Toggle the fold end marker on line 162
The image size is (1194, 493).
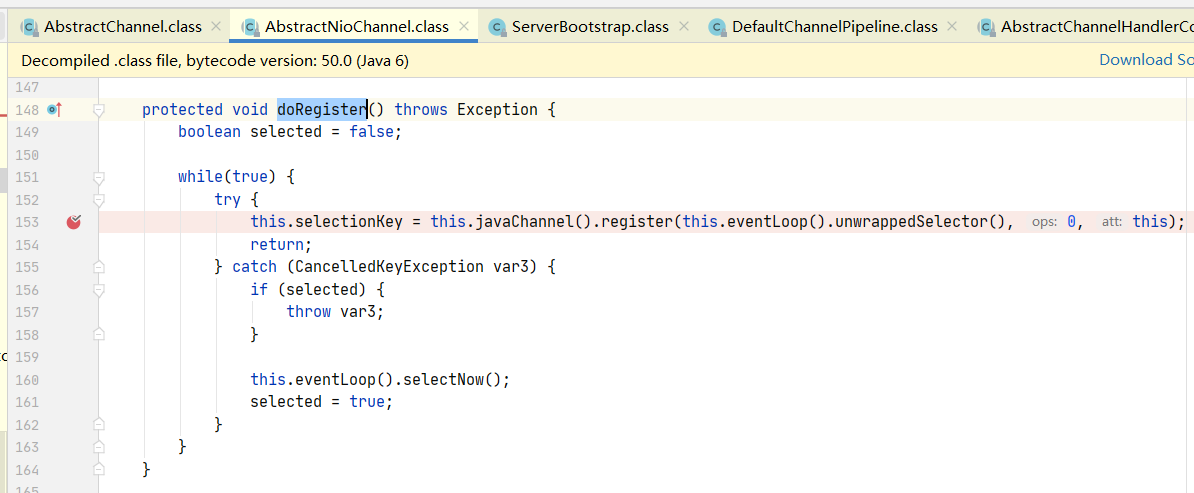pos(98,424)
